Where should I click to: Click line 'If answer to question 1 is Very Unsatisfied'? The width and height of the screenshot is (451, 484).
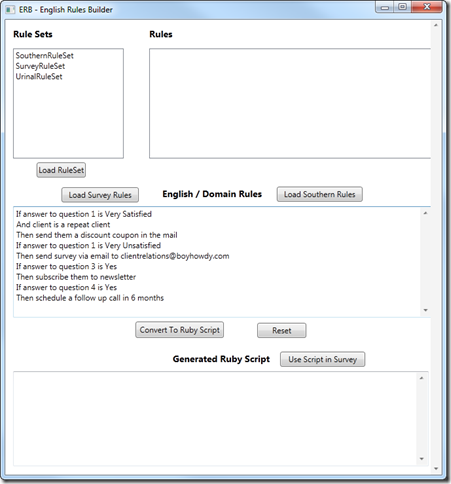[x=89, y=246]
